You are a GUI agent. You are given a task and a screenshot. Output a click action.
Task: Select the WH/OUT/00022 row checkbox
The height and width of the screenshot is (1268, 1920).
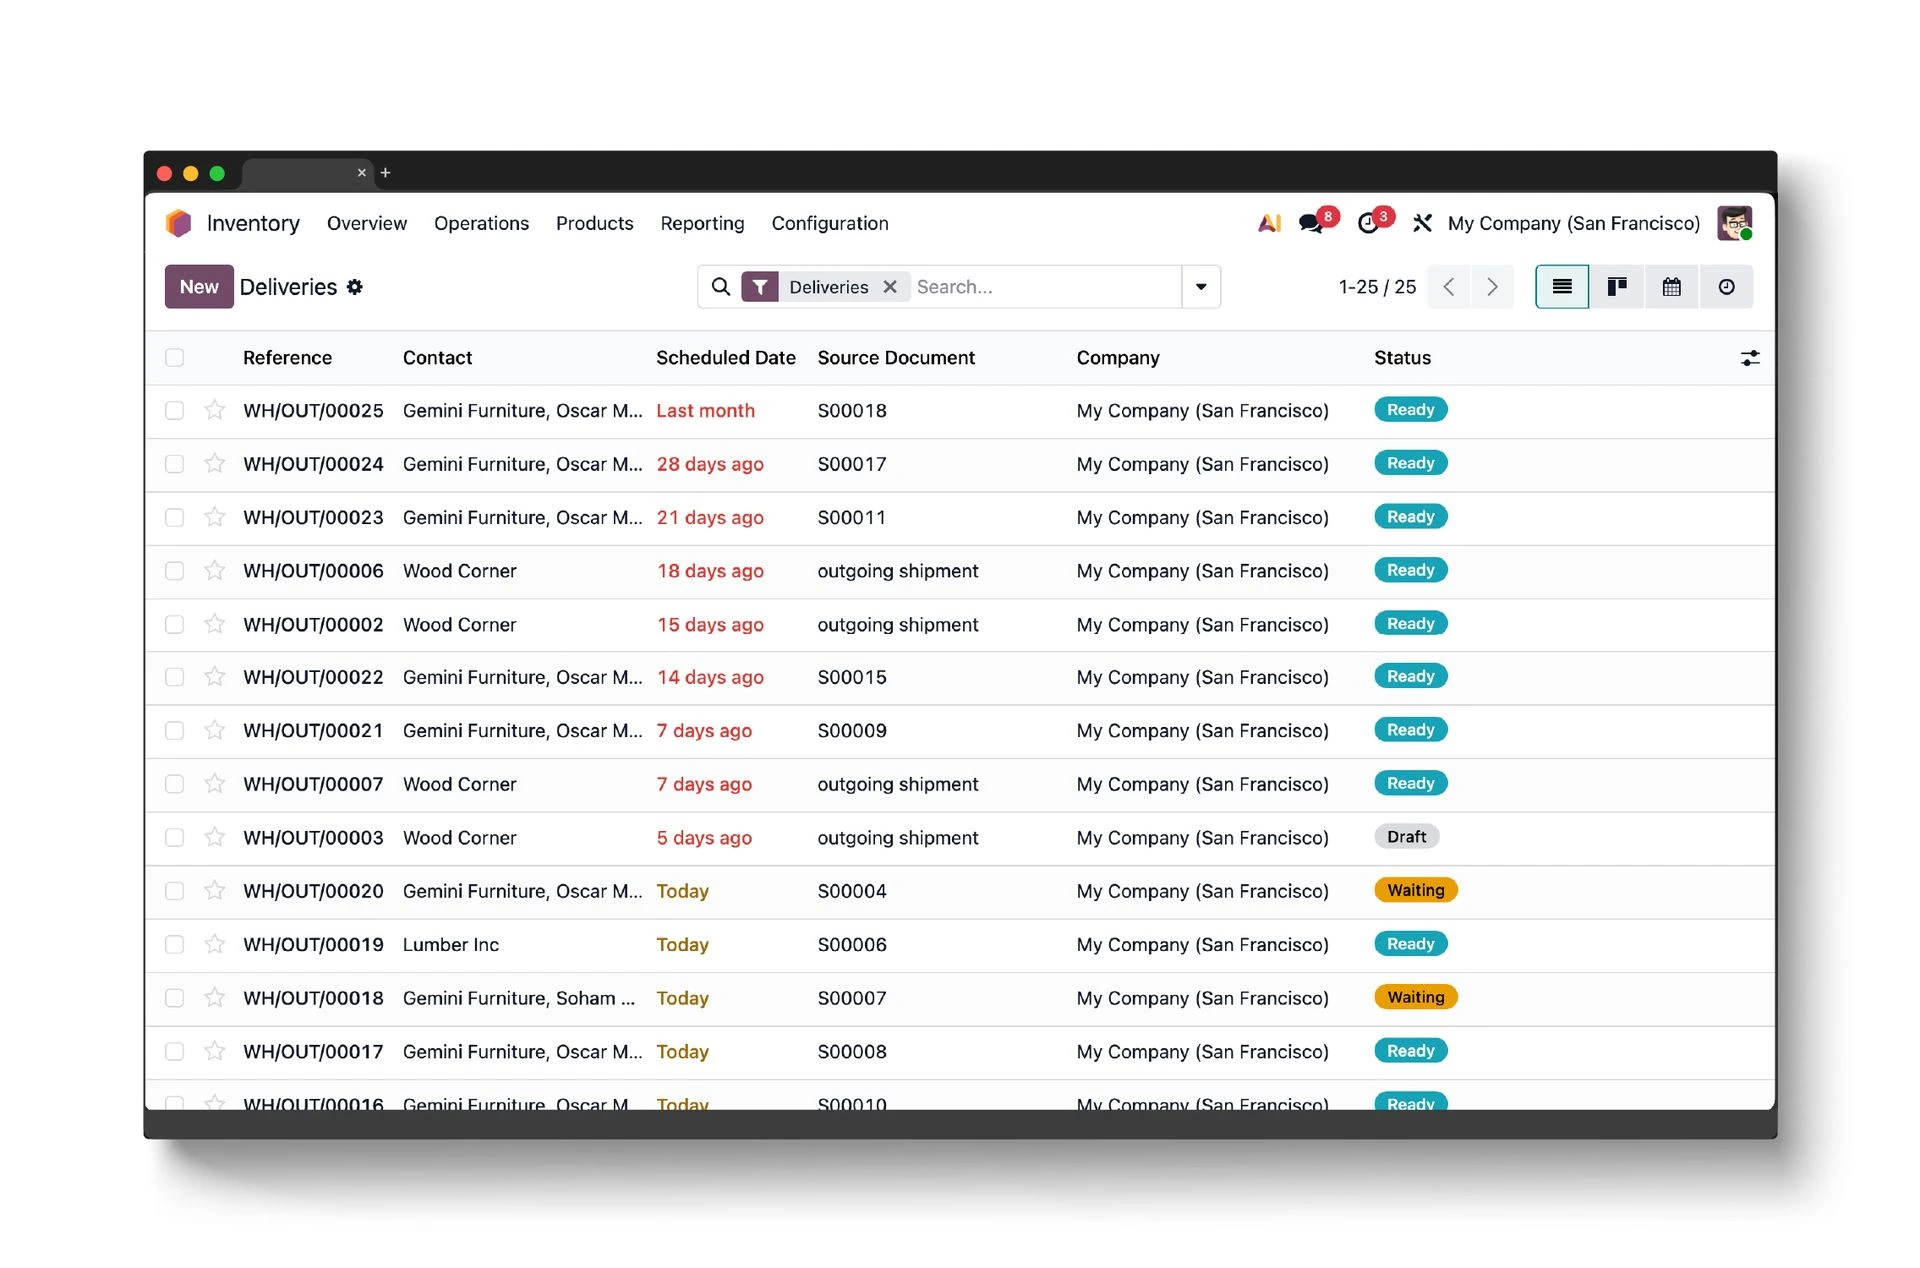175,677
